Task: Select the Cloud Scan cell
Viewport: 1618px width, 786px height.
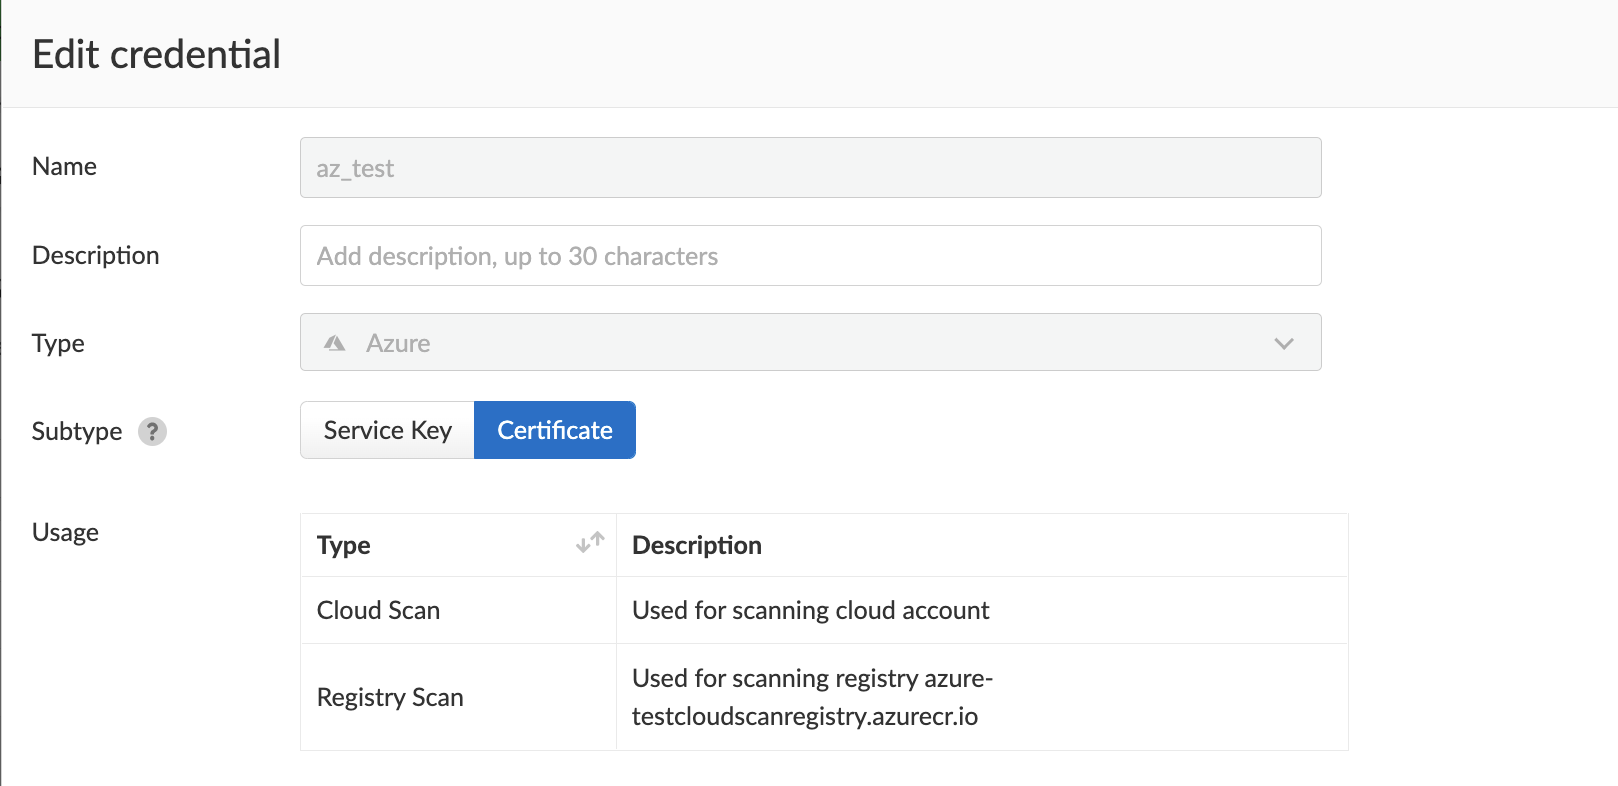Action: click(458, 610)
